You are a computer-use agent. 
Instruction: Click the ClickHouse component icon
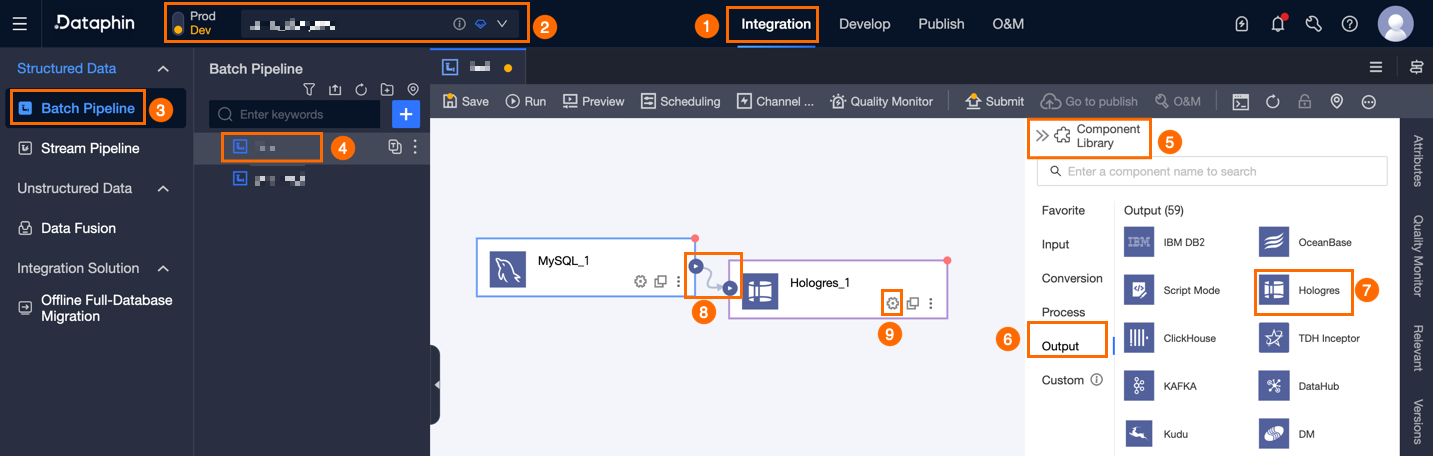[x=1139, y=338]
